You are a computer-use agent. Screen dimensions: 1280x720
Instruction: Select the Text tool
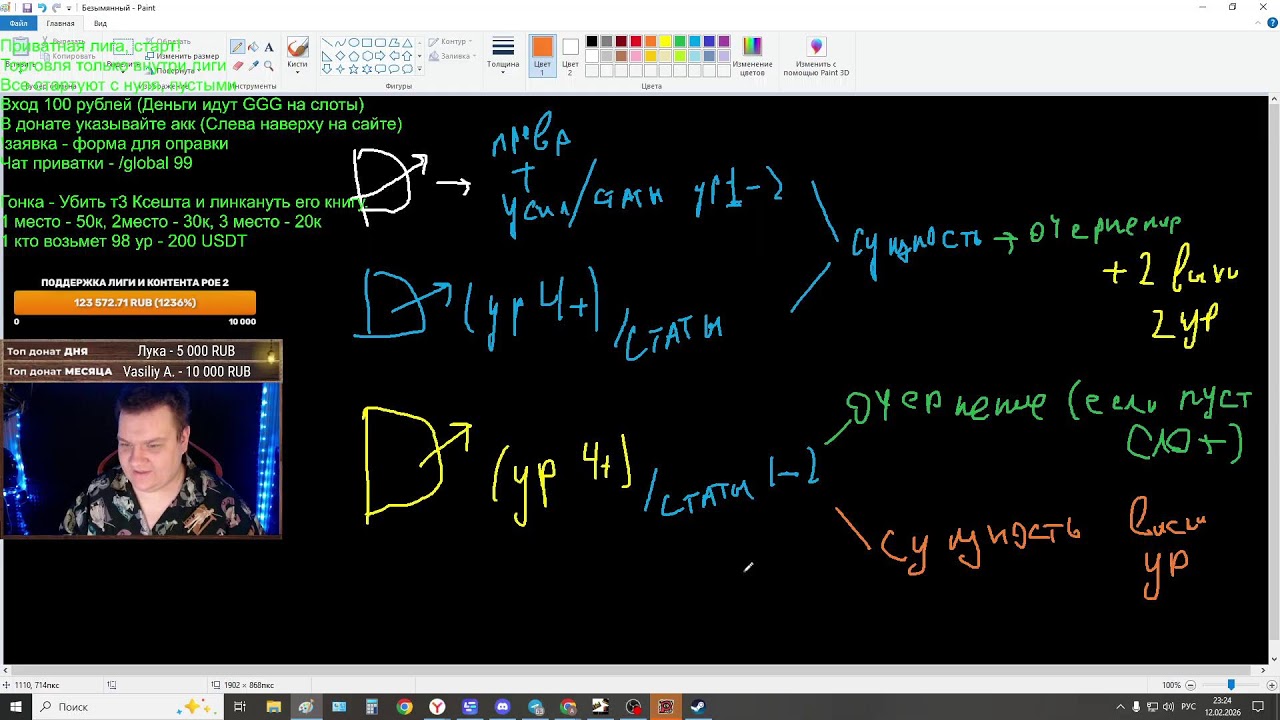tap(269, 47)
